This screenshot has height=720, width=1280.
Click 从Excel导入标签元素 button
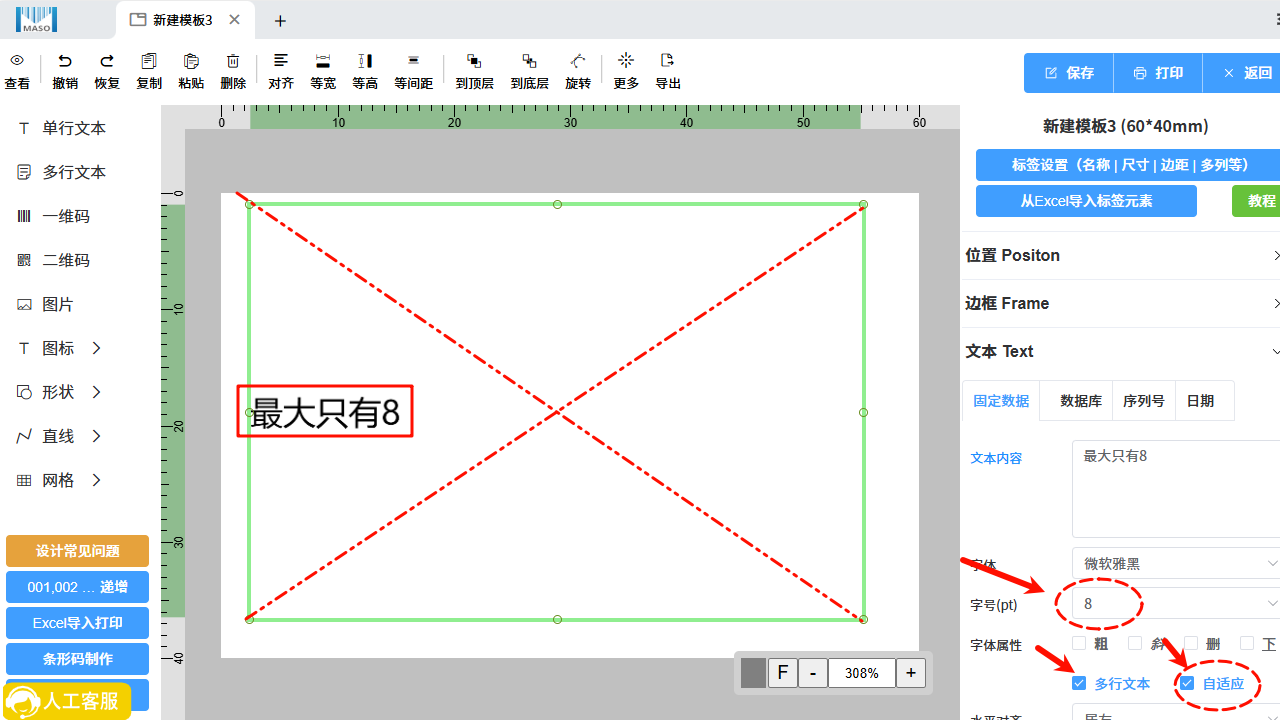1086,201
